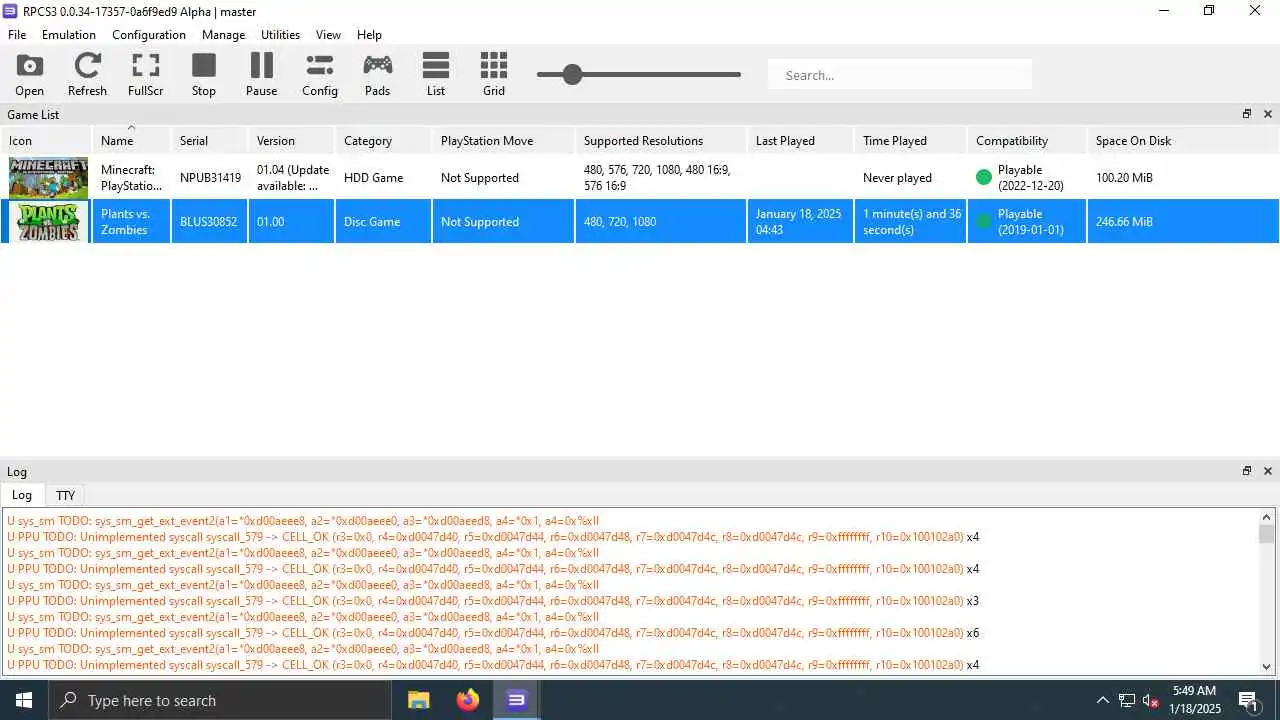Click the log scrollbar up arrow

click(x=1267, y=518)
